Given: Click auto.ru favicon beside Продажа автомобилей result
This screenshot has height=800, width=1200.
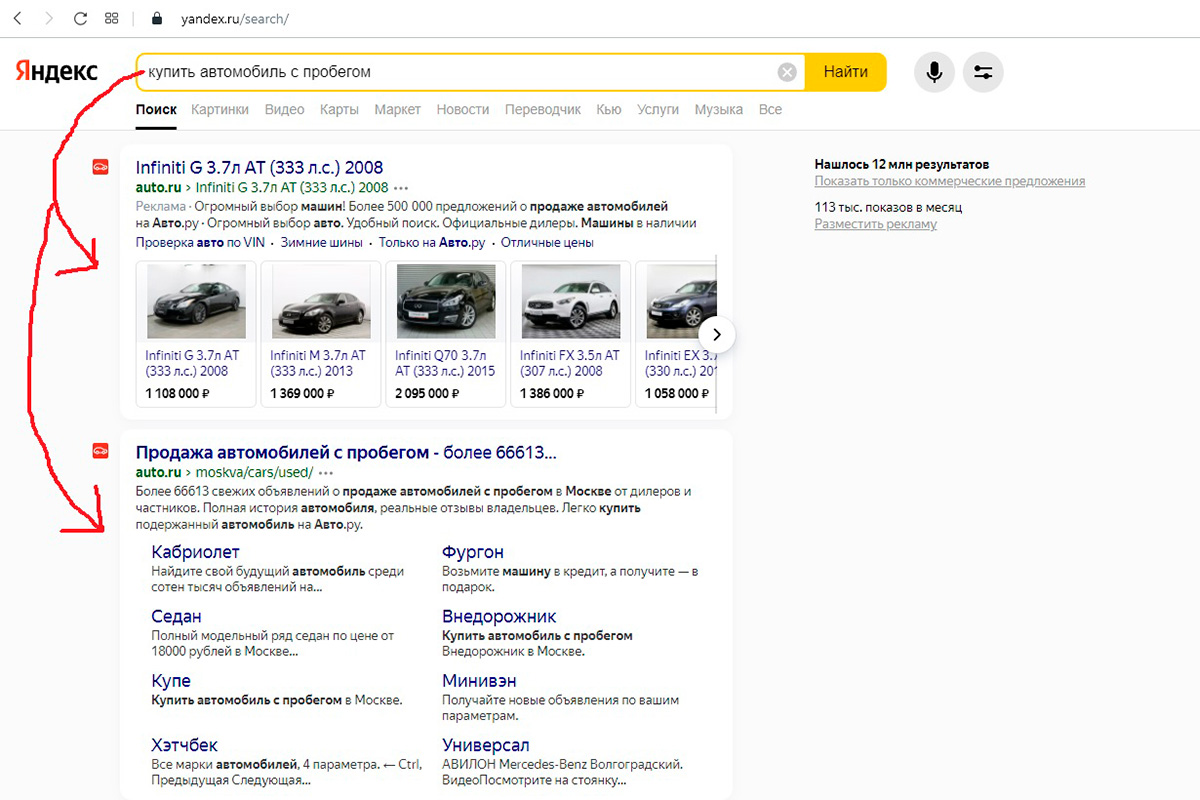Looking at the screenshot, I should [x=100, y=451].
